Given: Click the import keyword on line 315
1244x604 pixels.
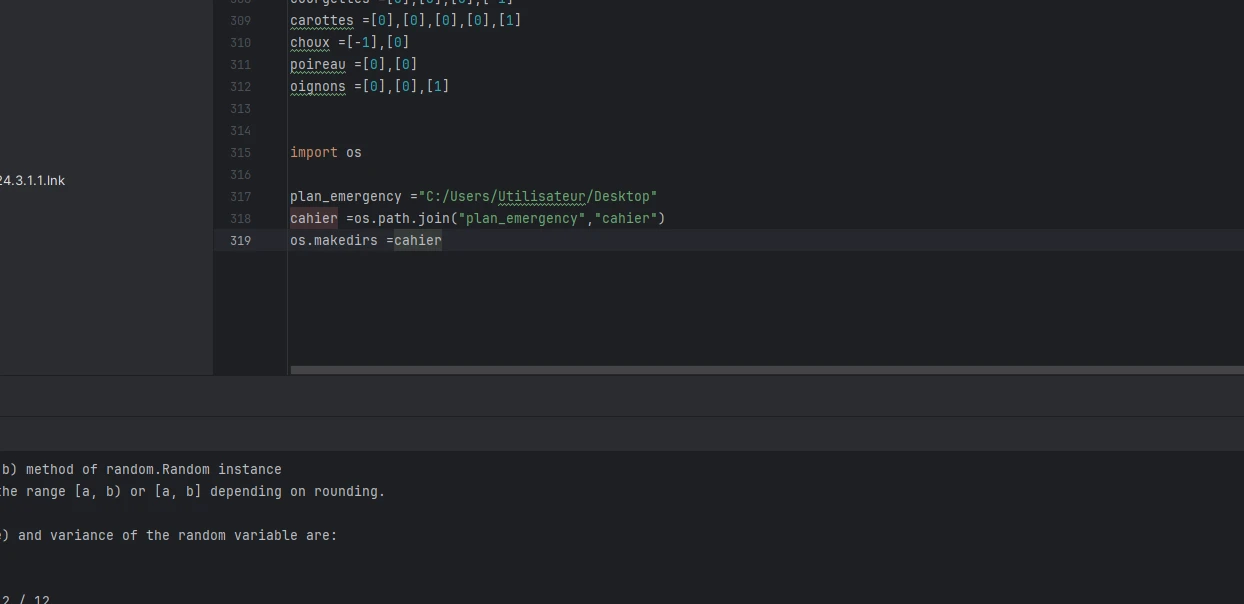Looking at the screenshot, I should click(313, 153).
